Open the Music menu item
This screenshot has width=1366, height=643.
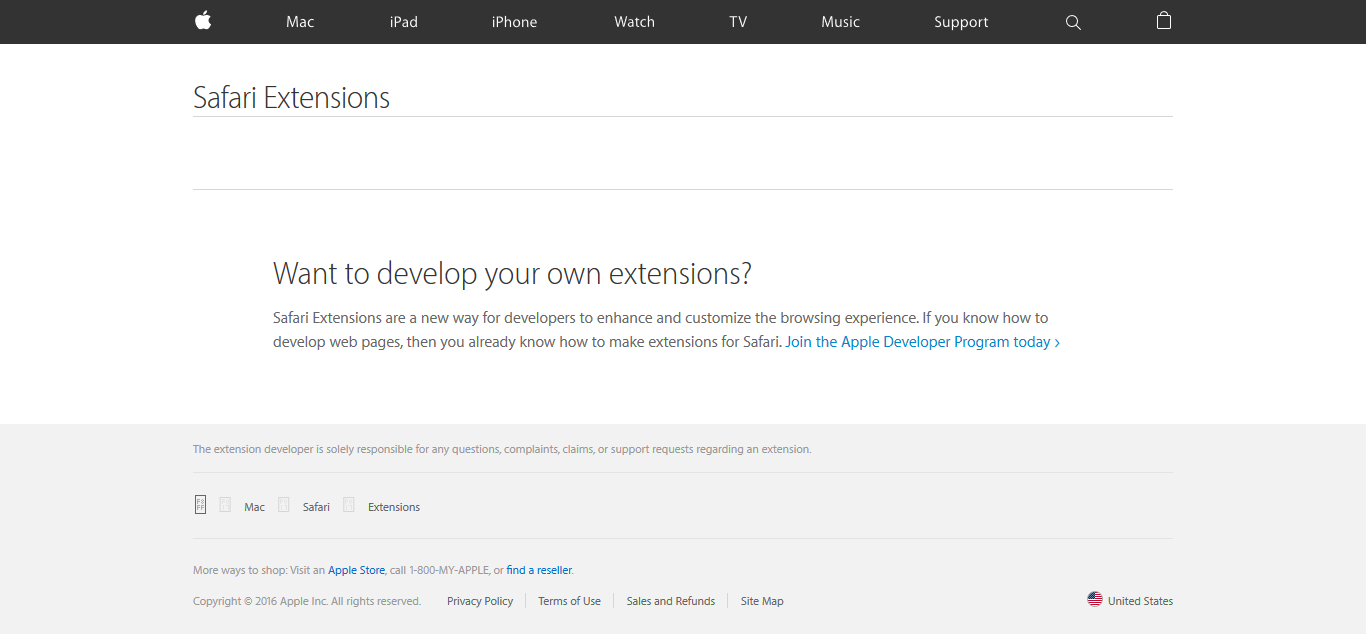tap(840, 22)
